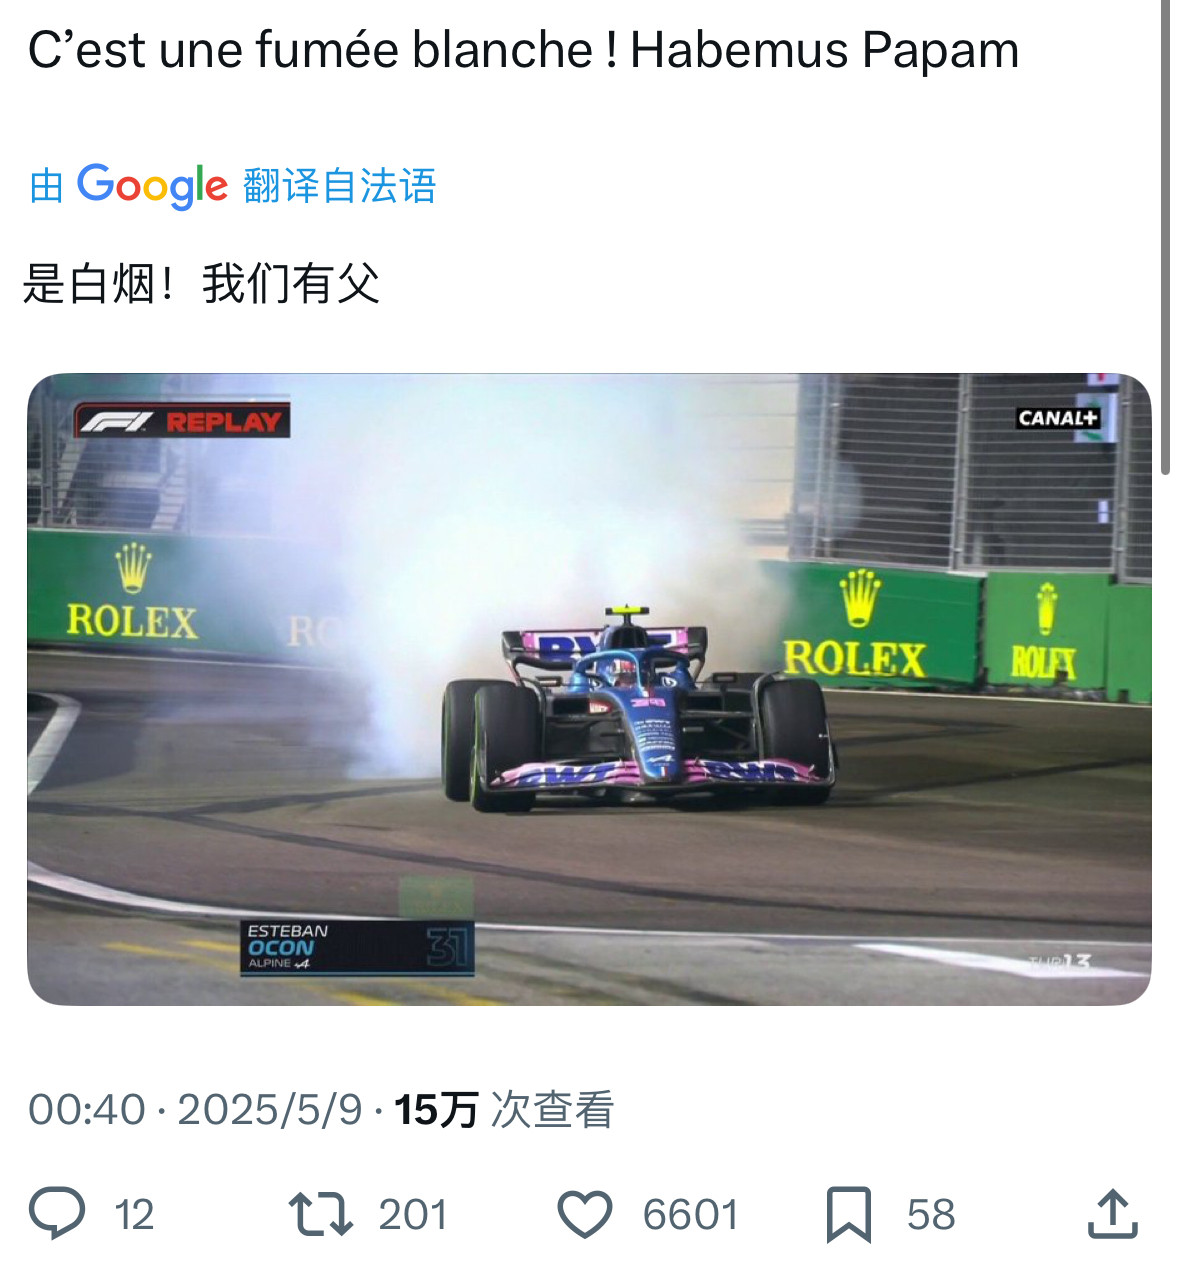Open the reply comment icon
This screenshot has height=1279, width=1179.
click(x=57, y=1213)
